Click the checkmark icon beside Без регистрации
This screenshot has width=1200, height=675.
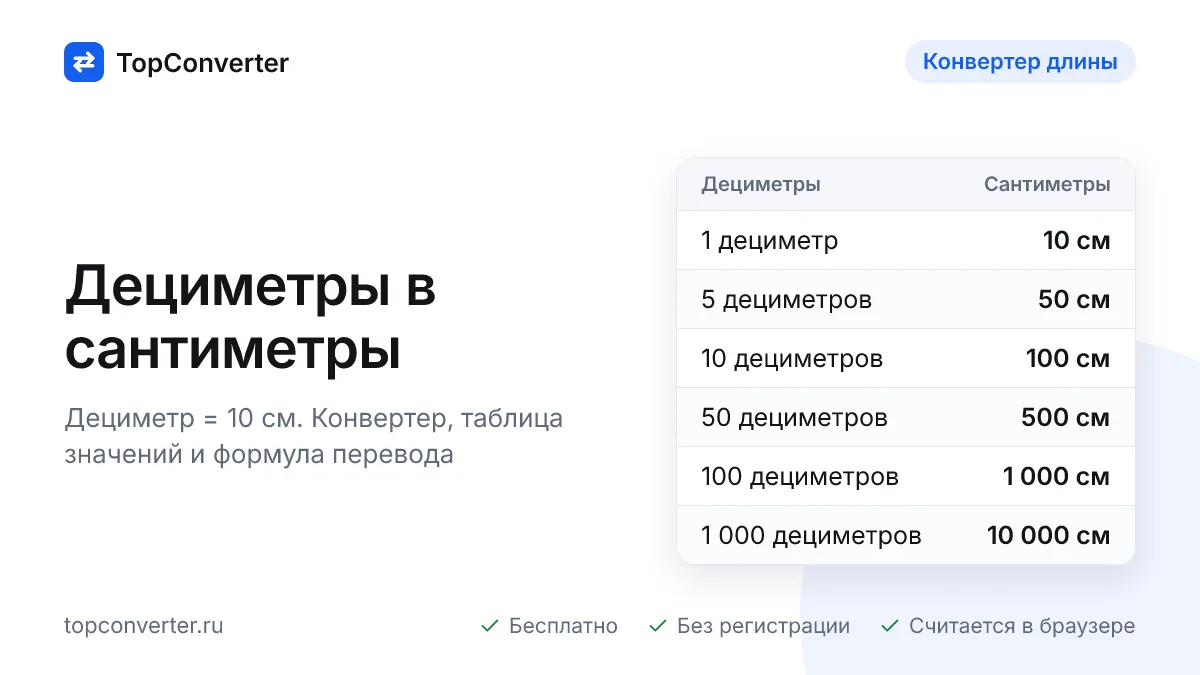click(x=658, y=626)
